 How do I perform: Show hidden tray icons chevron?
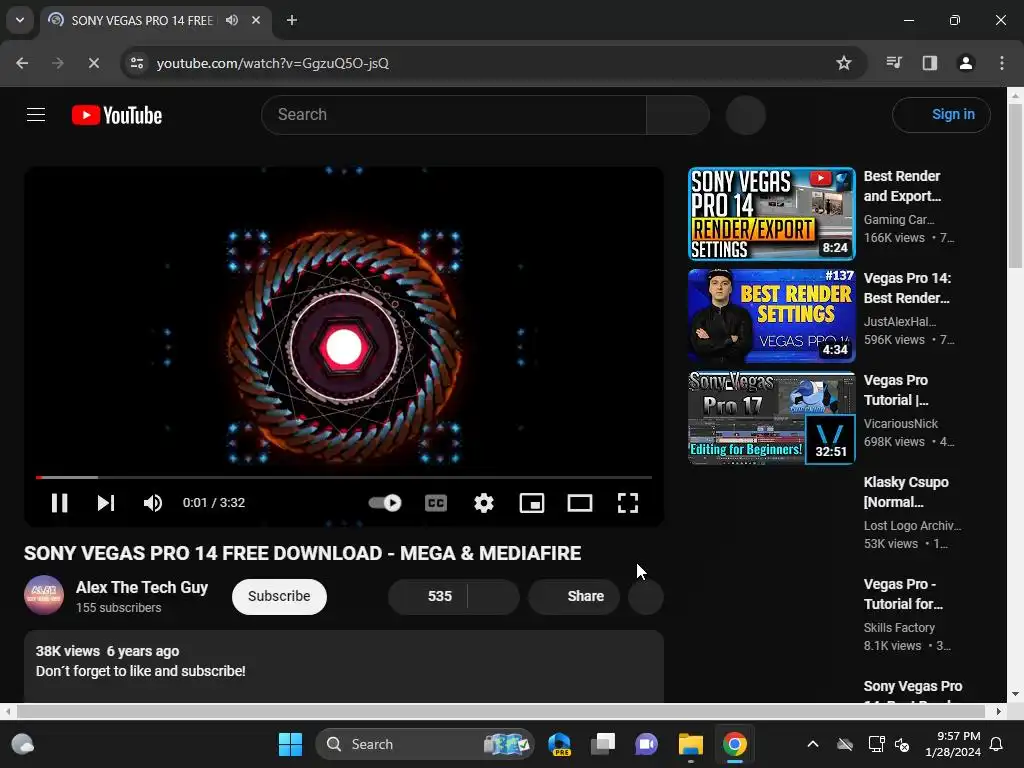pyautogui.click(x=812, y=744)
